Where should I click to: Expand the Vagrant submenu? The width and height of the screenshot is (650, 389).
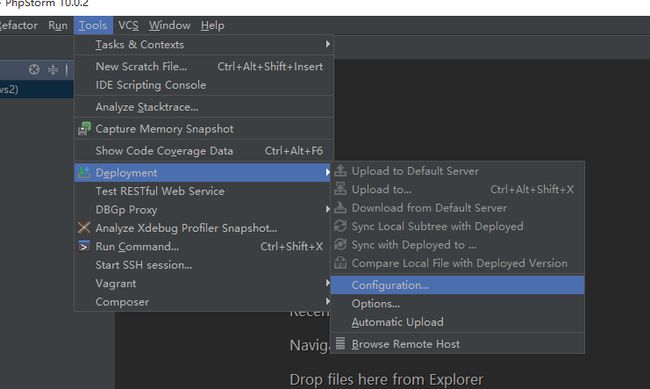pyautogui.click(x=203, y=283)
